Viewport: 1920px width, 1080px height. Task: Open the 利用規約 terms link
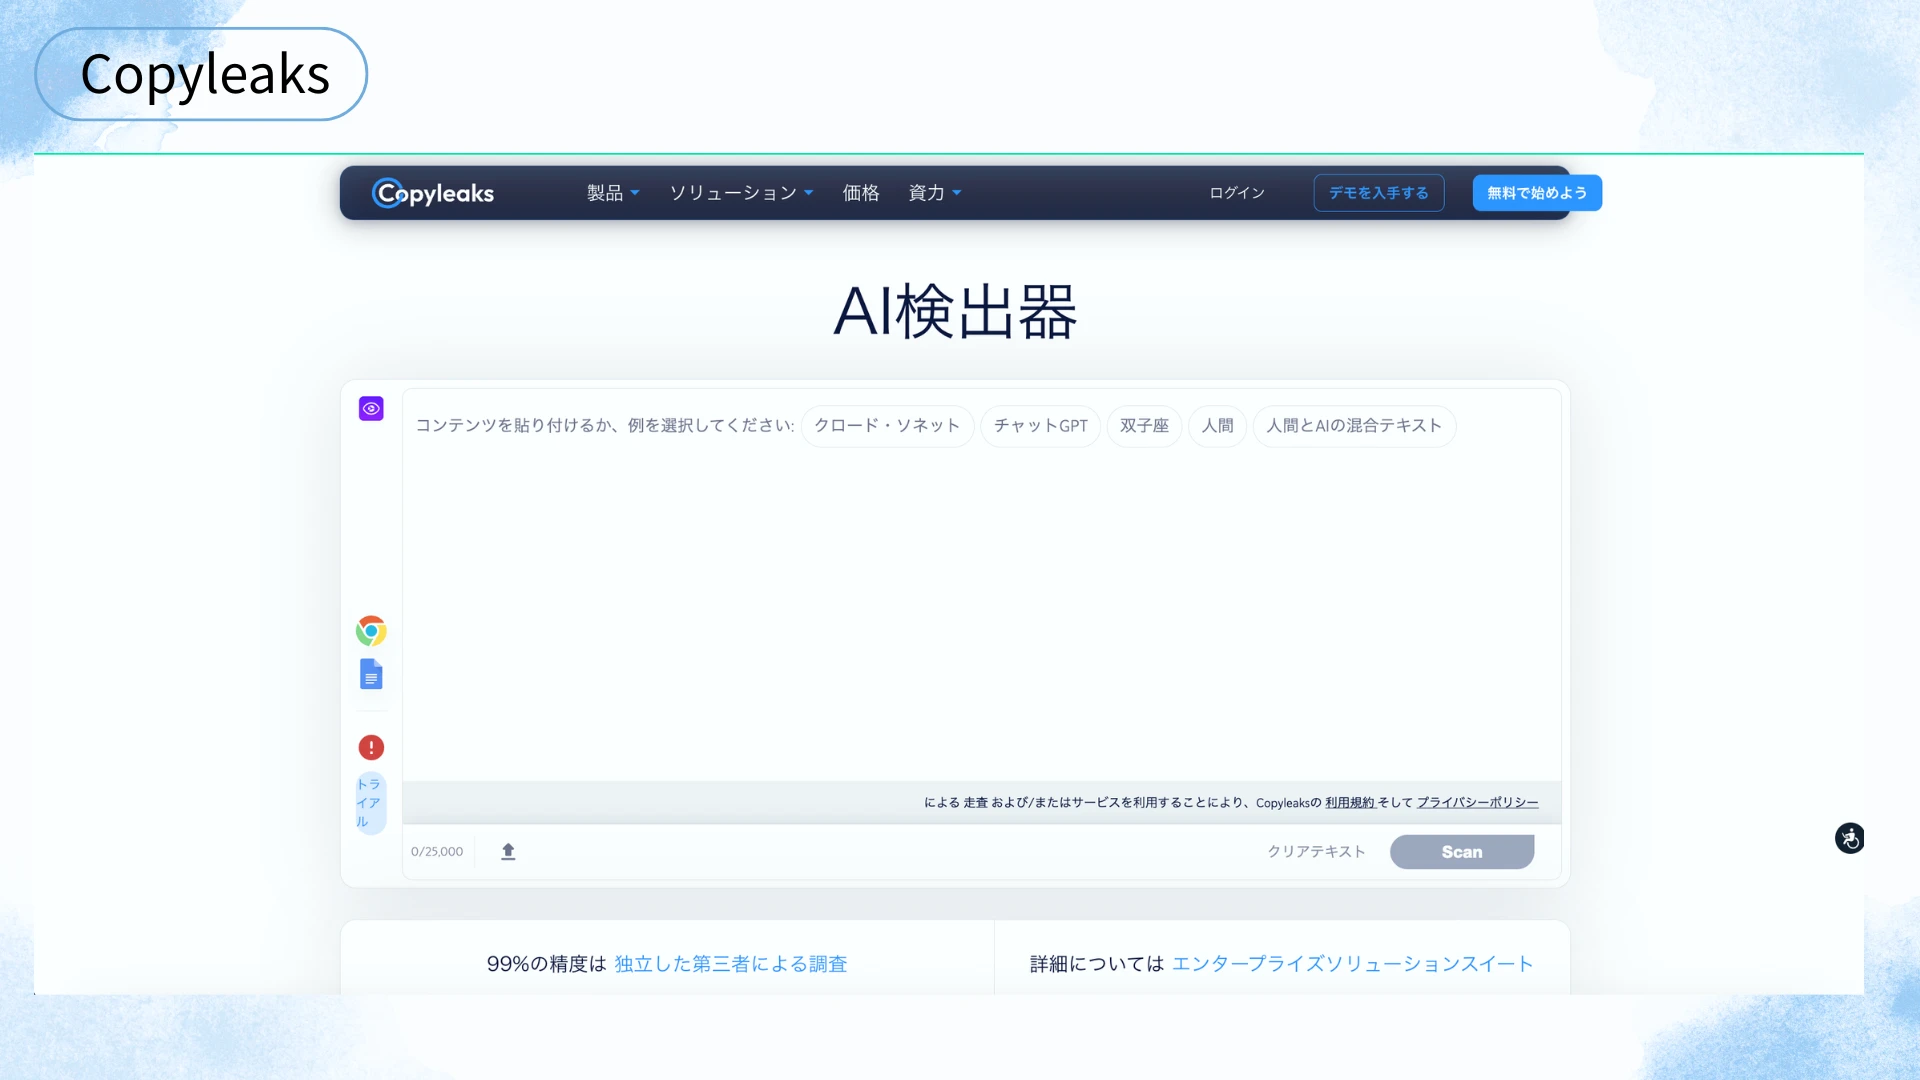pos(1349,802)
